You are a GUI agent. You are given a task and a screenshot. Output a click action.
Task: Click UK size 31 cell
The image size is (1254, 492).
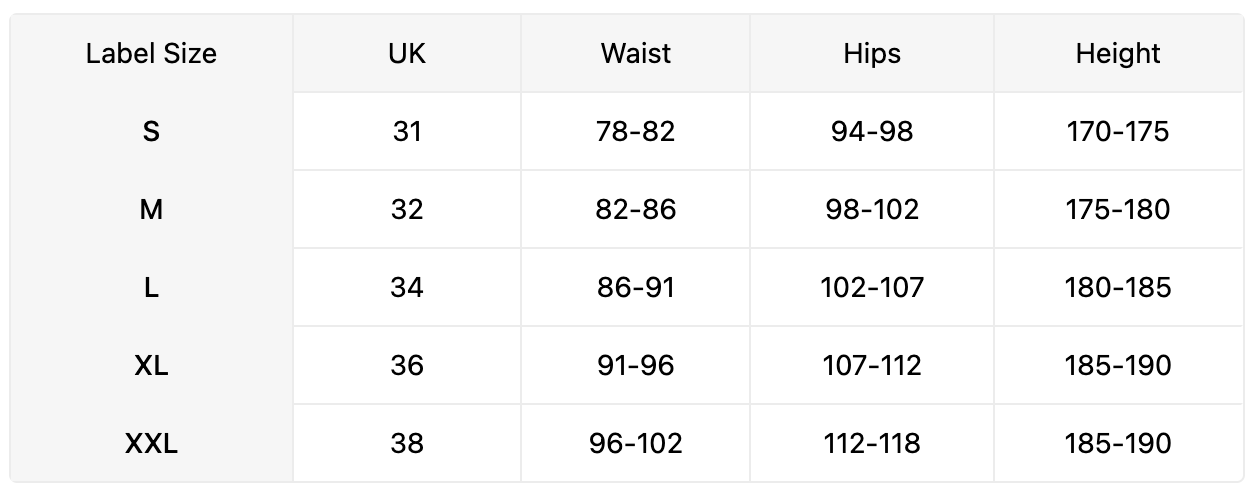pyautogui.click(x=407, y=131)
